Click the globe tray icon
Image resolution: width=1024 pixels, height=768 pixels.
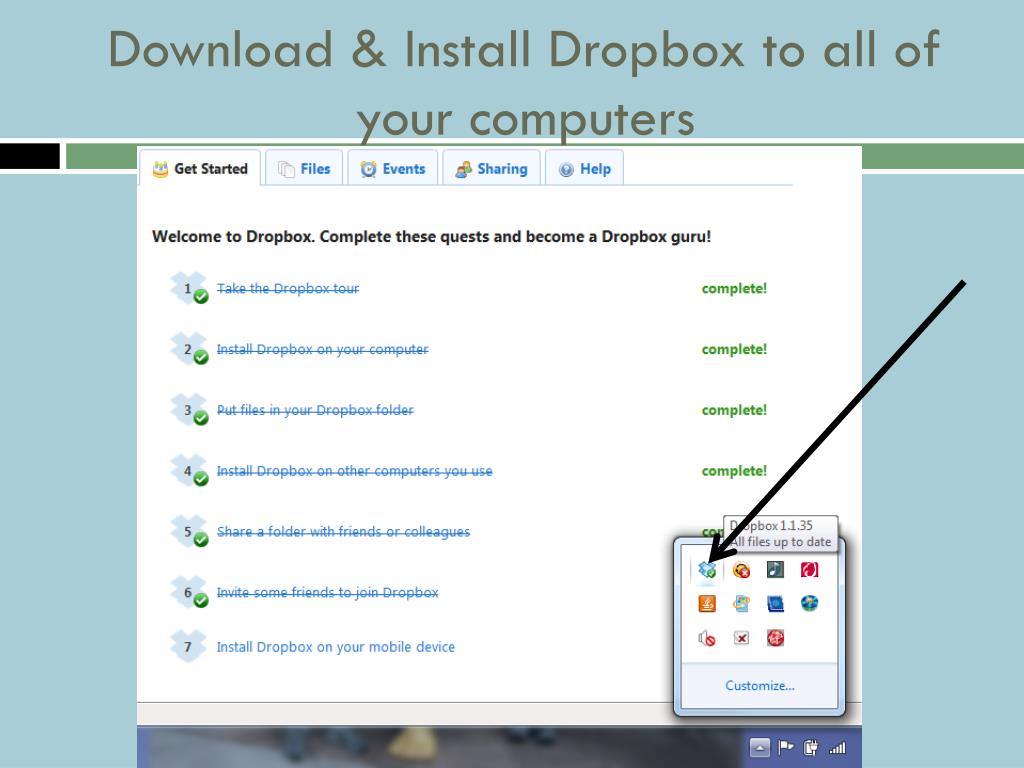(x=809, y=603)
